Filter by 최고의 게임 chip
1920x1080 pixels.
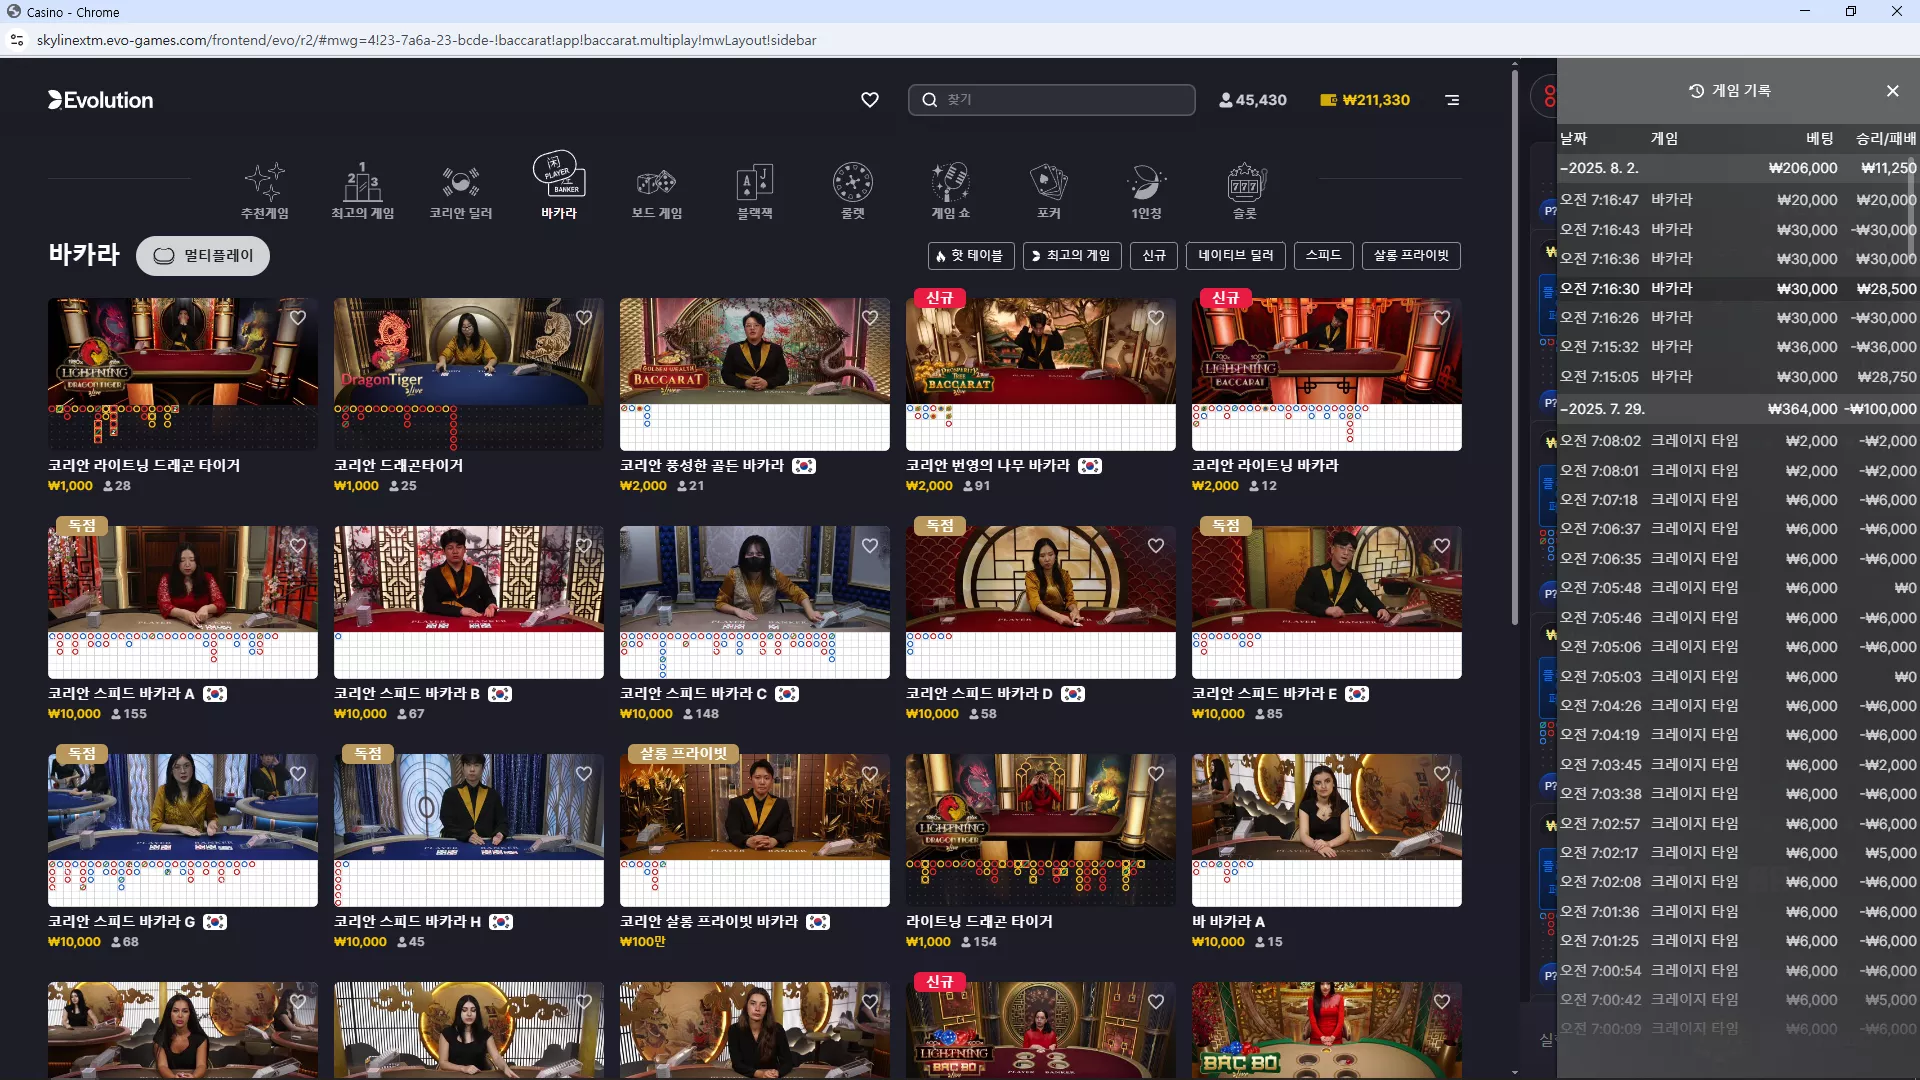click(x=1072, y=256)
